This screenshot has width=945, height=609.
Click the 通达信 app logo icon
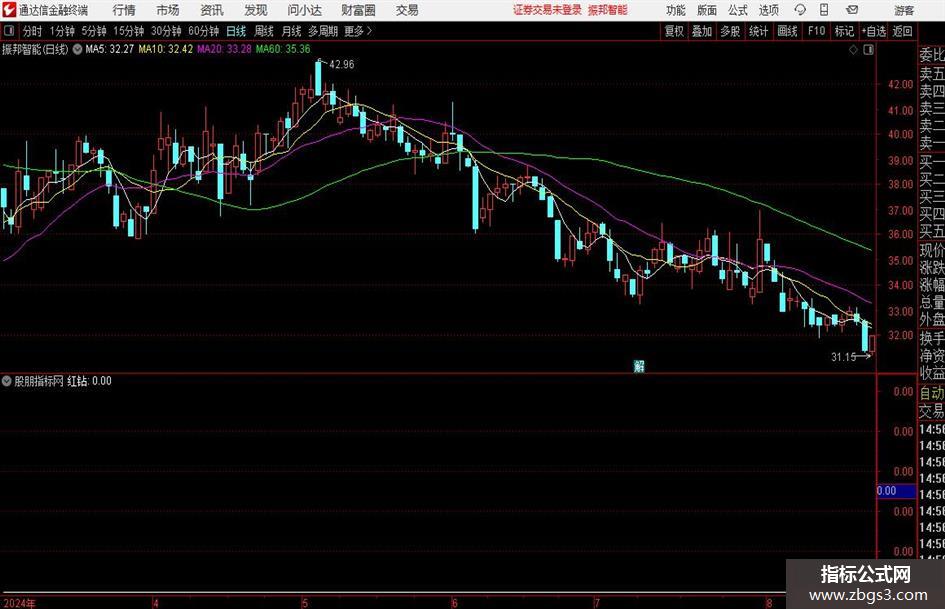coord(9,10)
